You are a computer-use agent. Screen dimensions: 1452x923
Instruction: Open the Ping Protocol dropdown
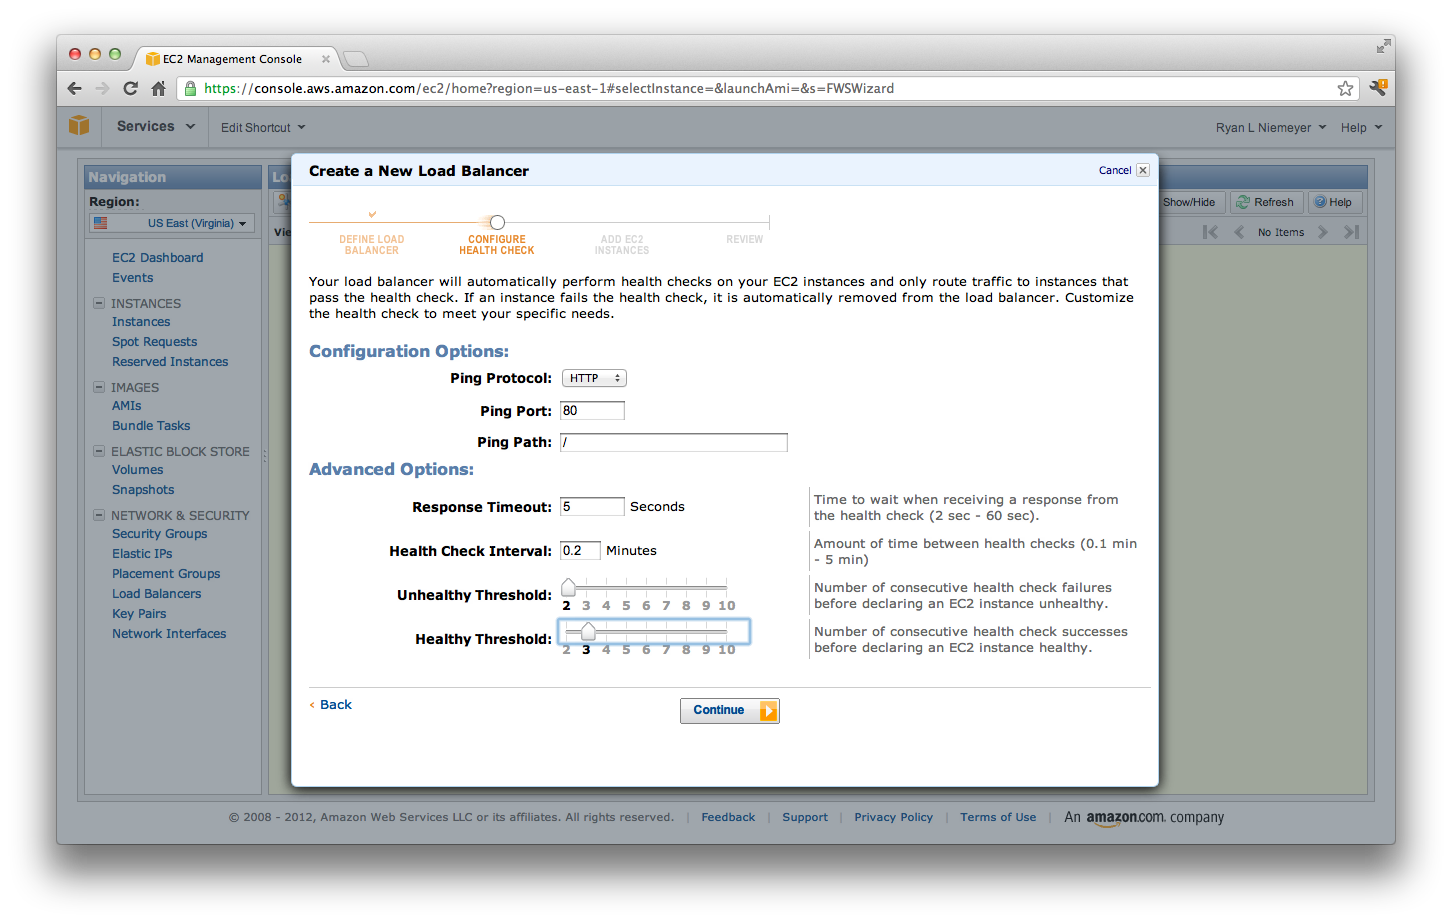pyautogui.click(x=594, y=378)
